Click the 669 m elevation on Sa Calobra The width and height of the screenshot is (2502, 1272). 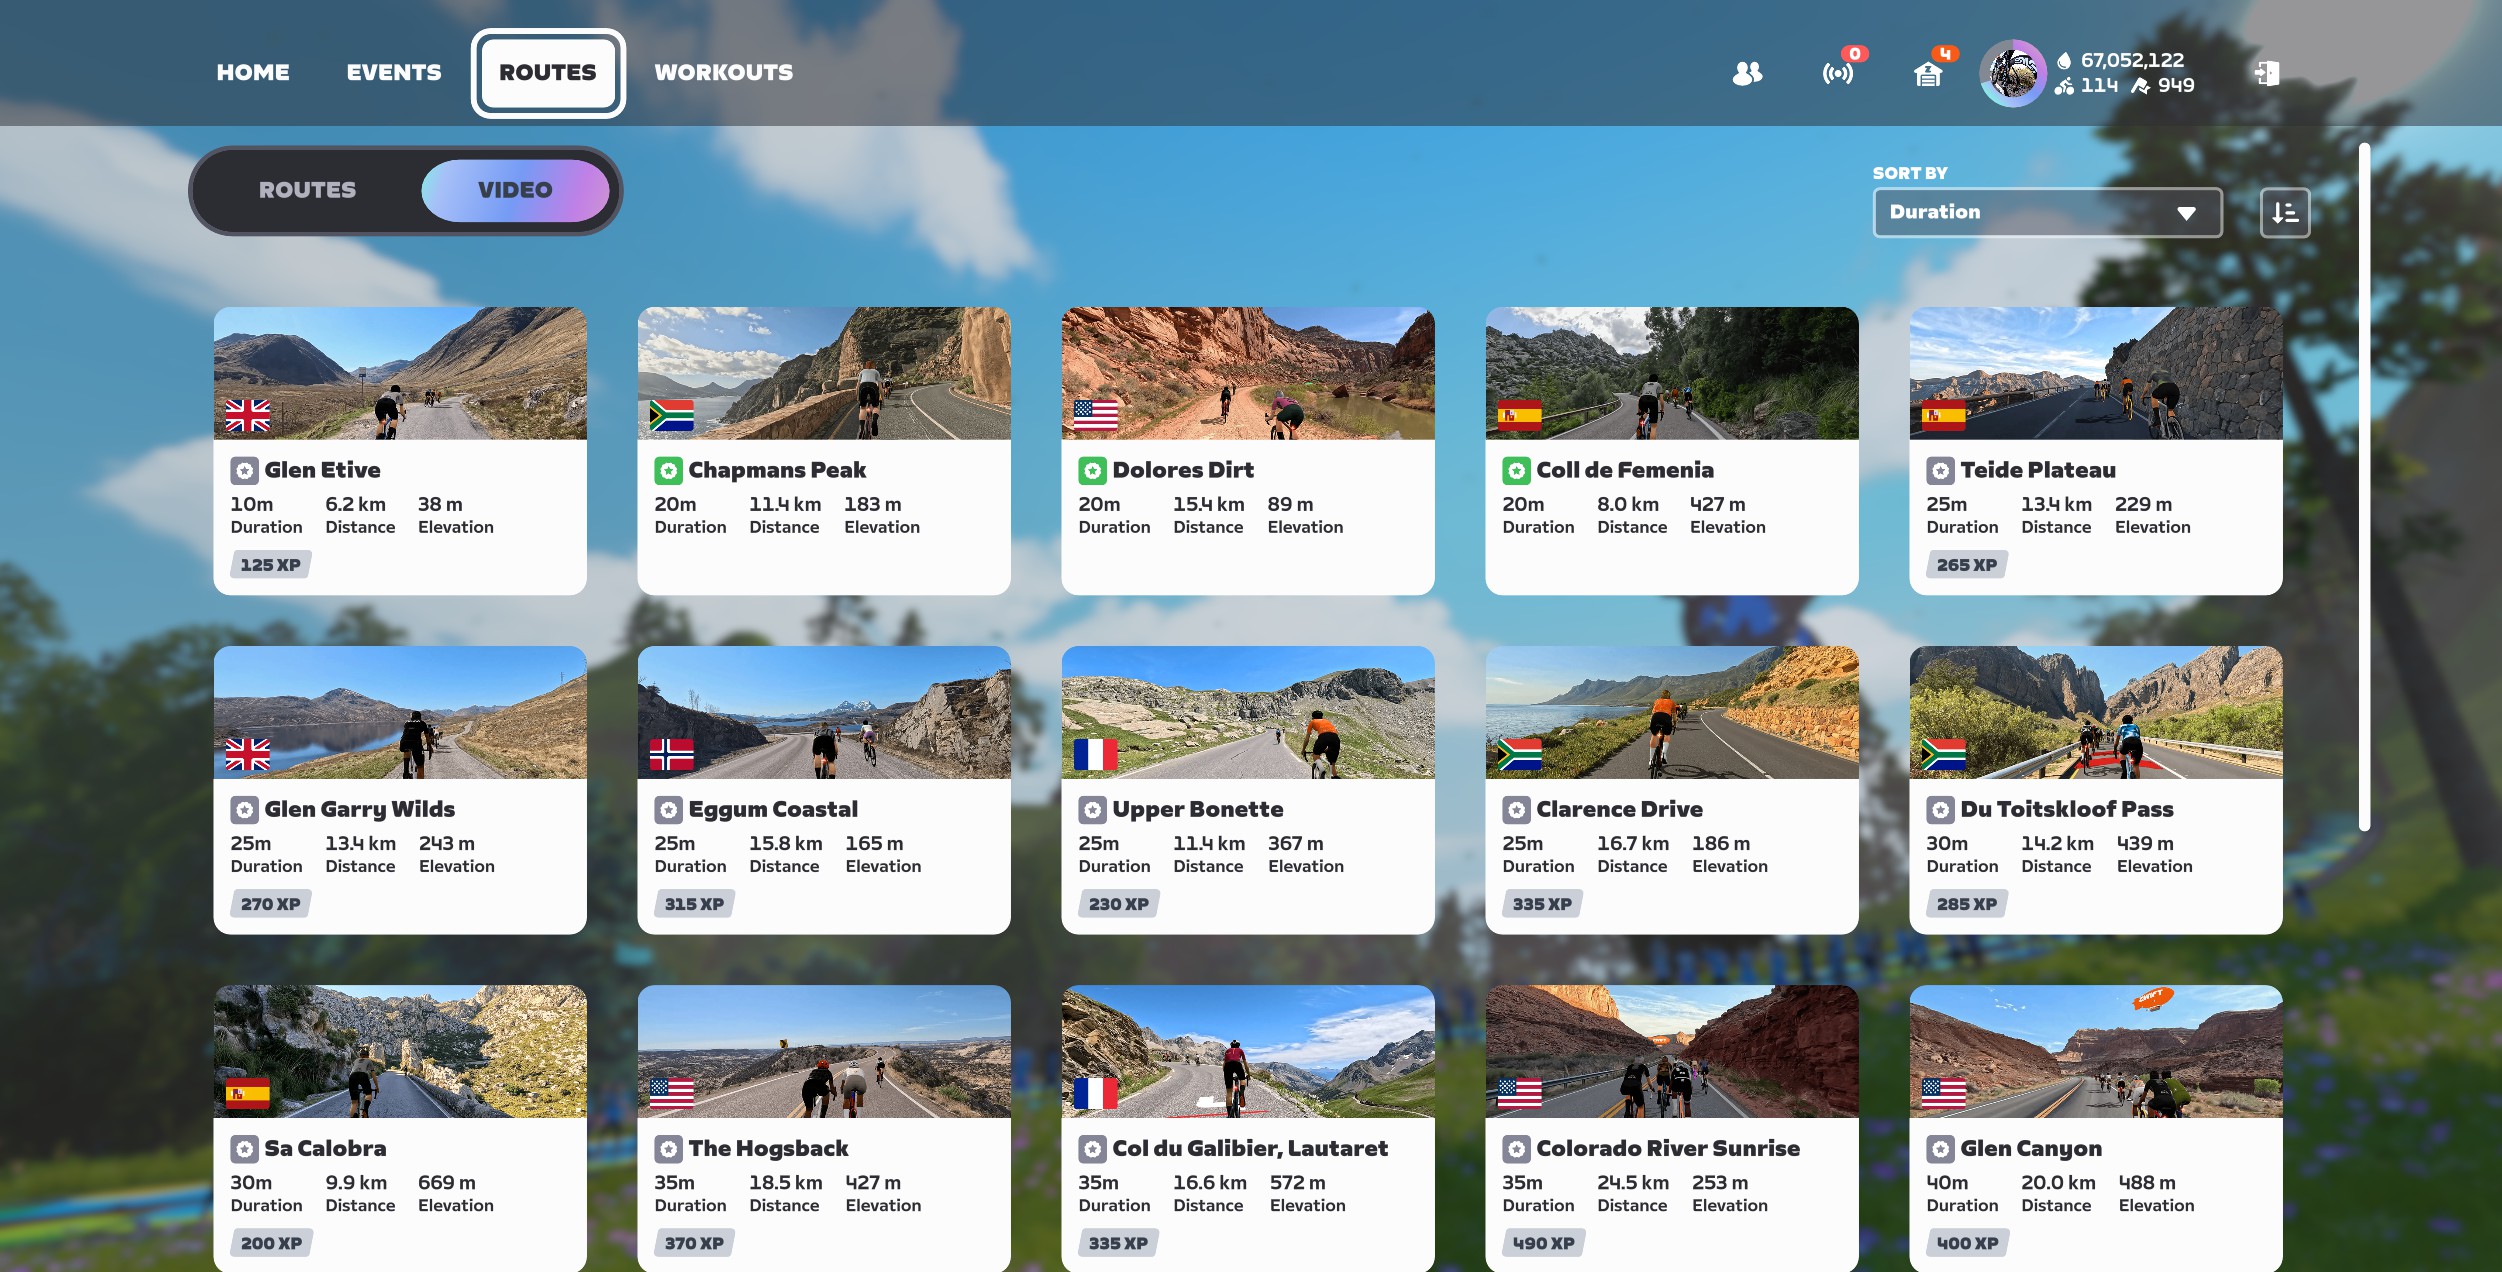coord(447,1183)
